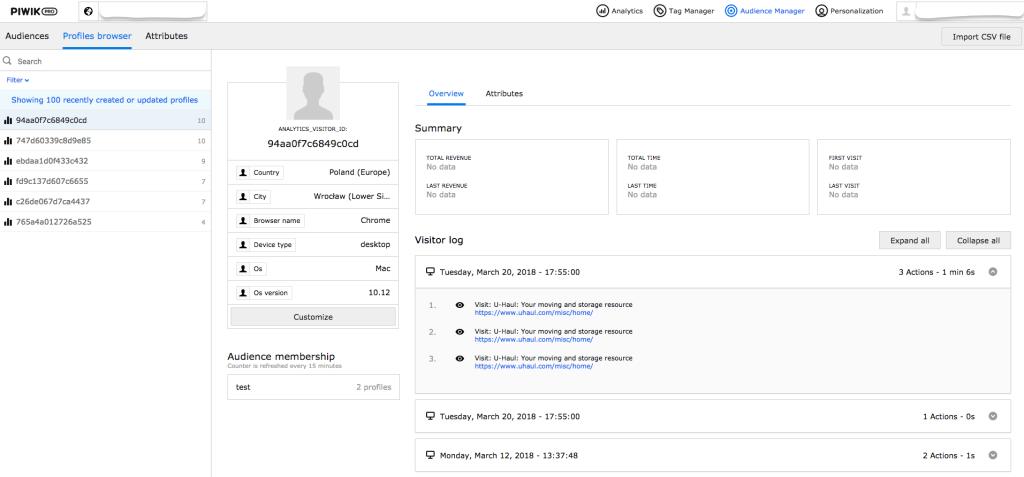Click the Analytics module icon

click(x=602, y=11)
